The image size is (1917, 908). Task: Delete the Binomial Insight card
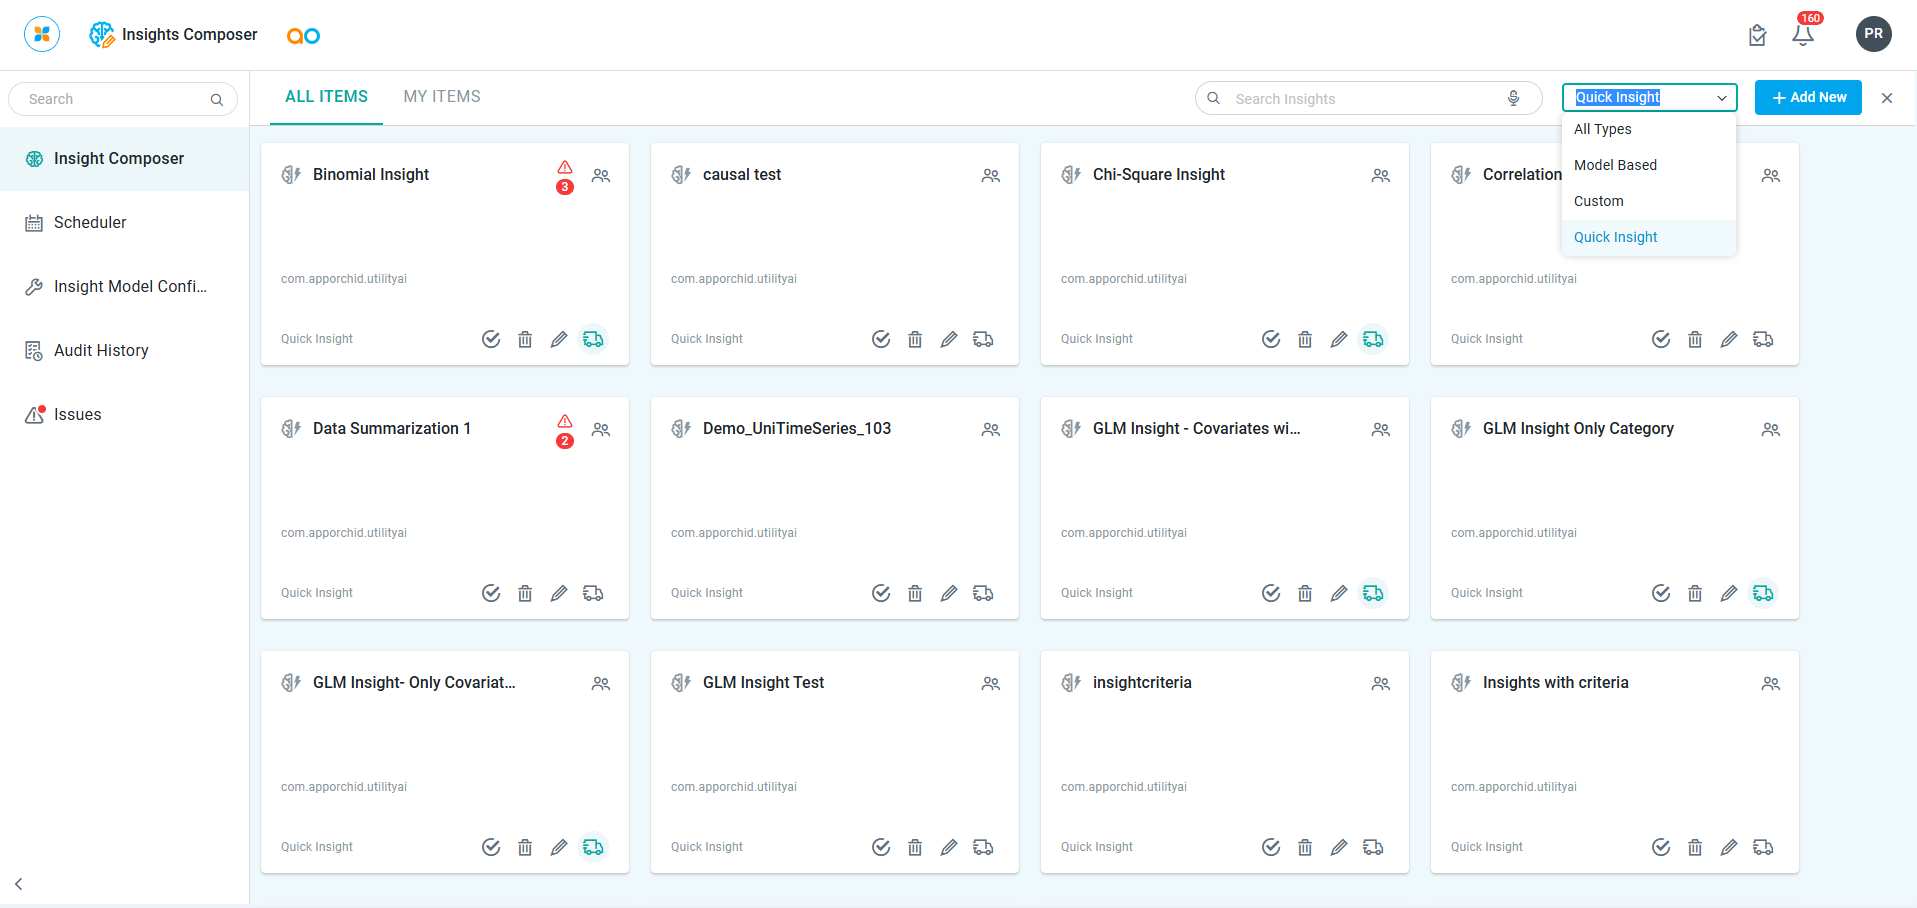pos(525,339)
